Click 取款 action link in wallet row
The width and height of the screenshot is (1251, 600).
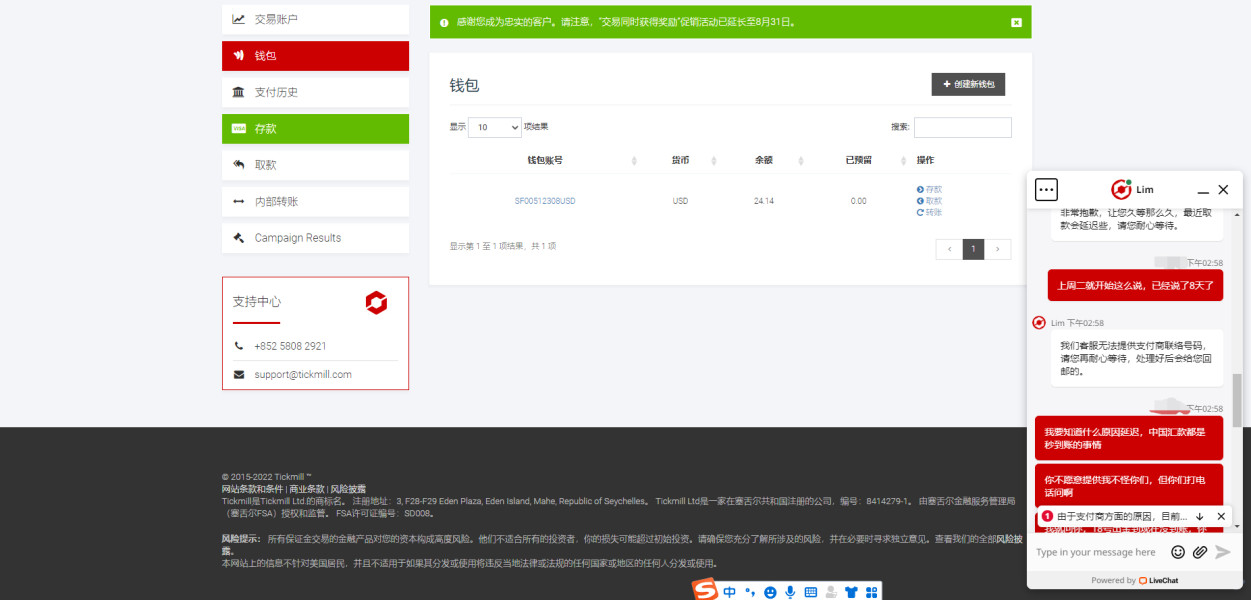coord(929,201)
